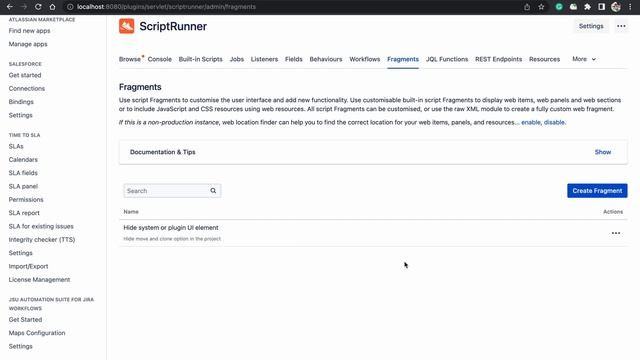Show the Documentation & Tips panel
This screenshot has height=360, width=640.
point(602,152)
